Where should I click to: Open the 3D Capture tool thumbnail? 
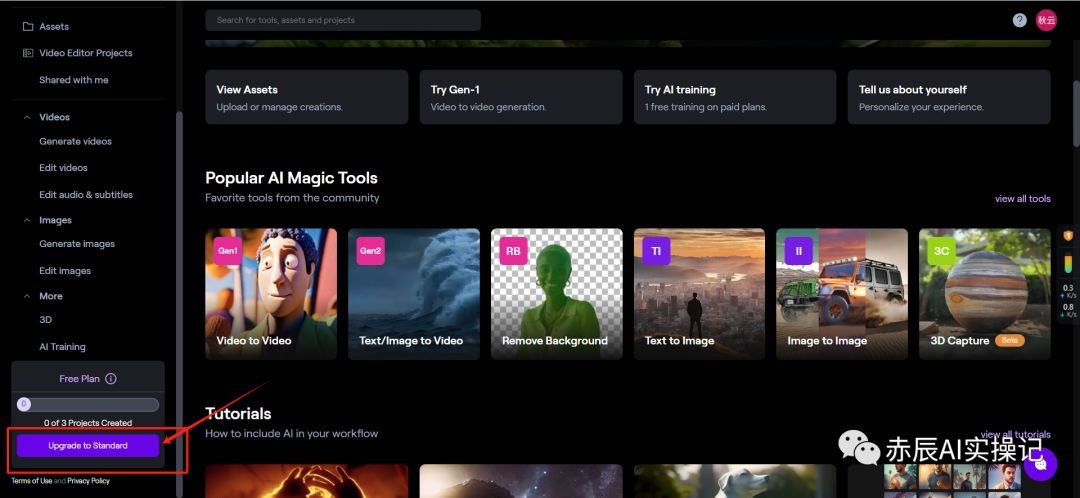pos(985,294)
